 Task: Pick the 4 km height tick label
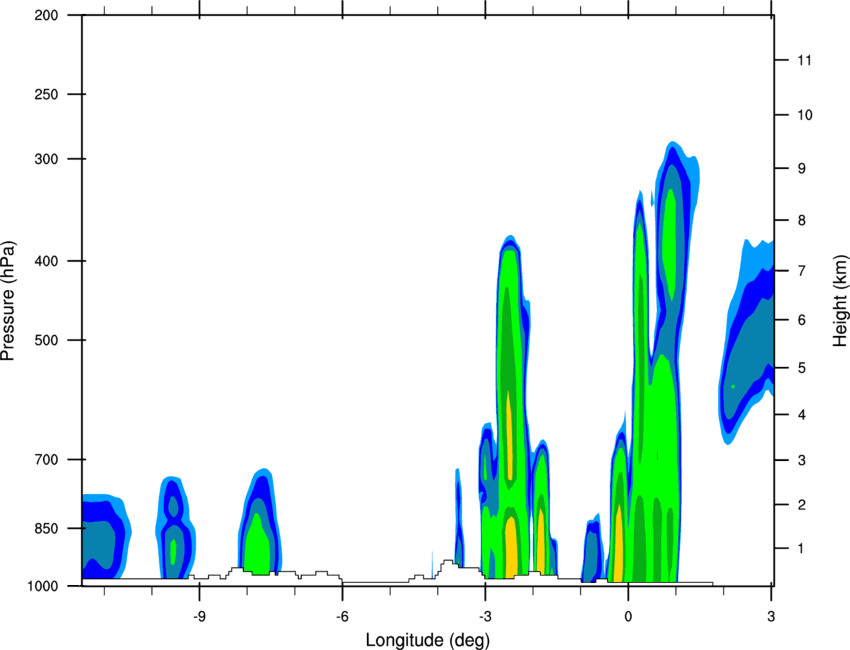coord(801,415)
